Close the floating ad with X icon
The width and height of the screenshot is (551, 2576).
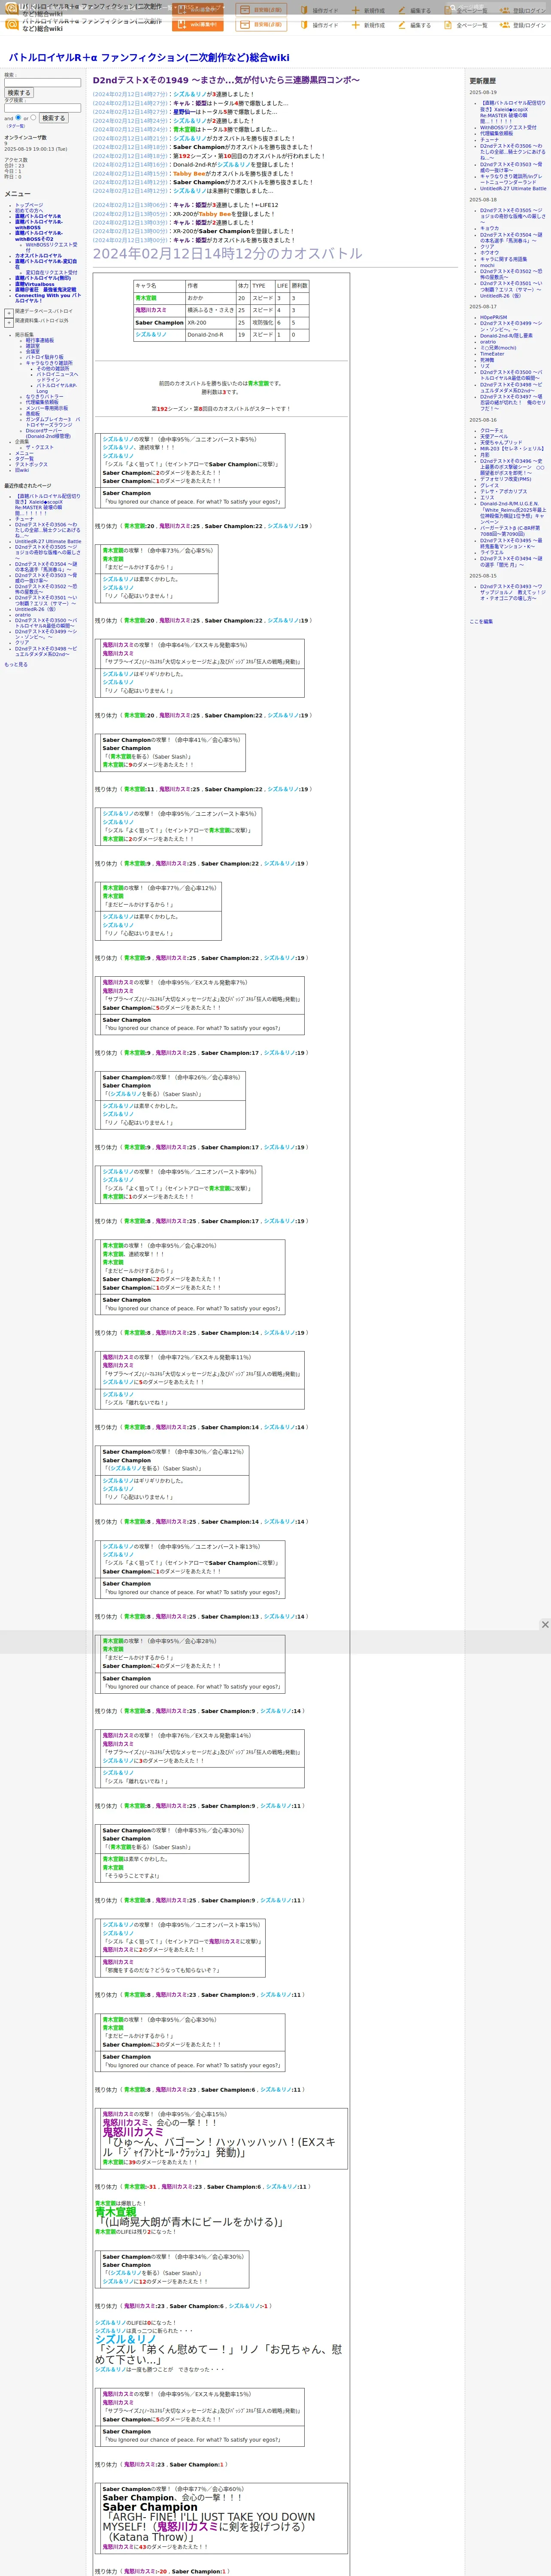coord(545,1625)
